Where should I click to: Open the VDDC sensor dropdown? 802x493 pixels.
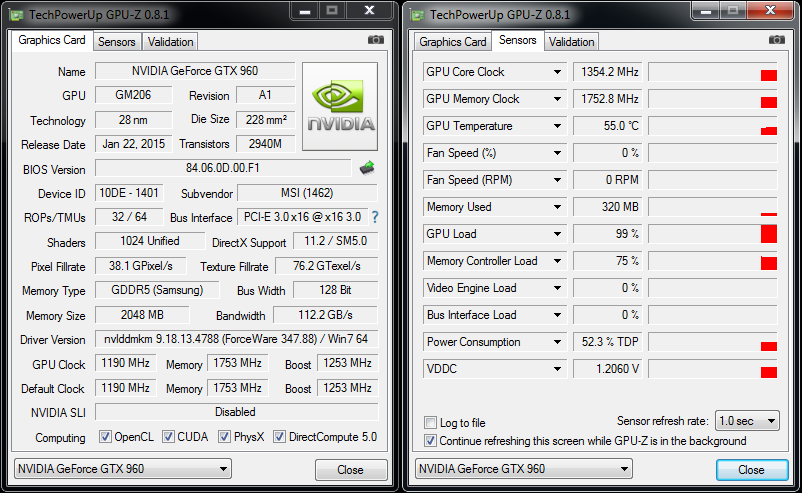click(558, 369)
